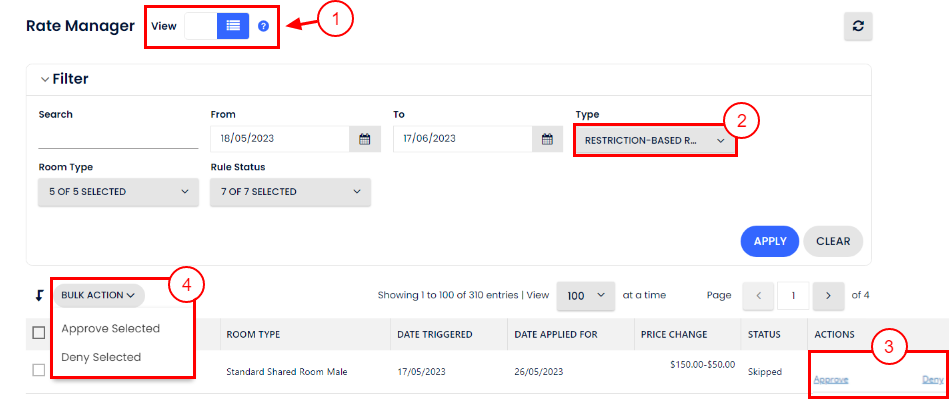The image size is (951, 402).
Task: Click the refresh icon button
Action: click(x=858, y=26)
